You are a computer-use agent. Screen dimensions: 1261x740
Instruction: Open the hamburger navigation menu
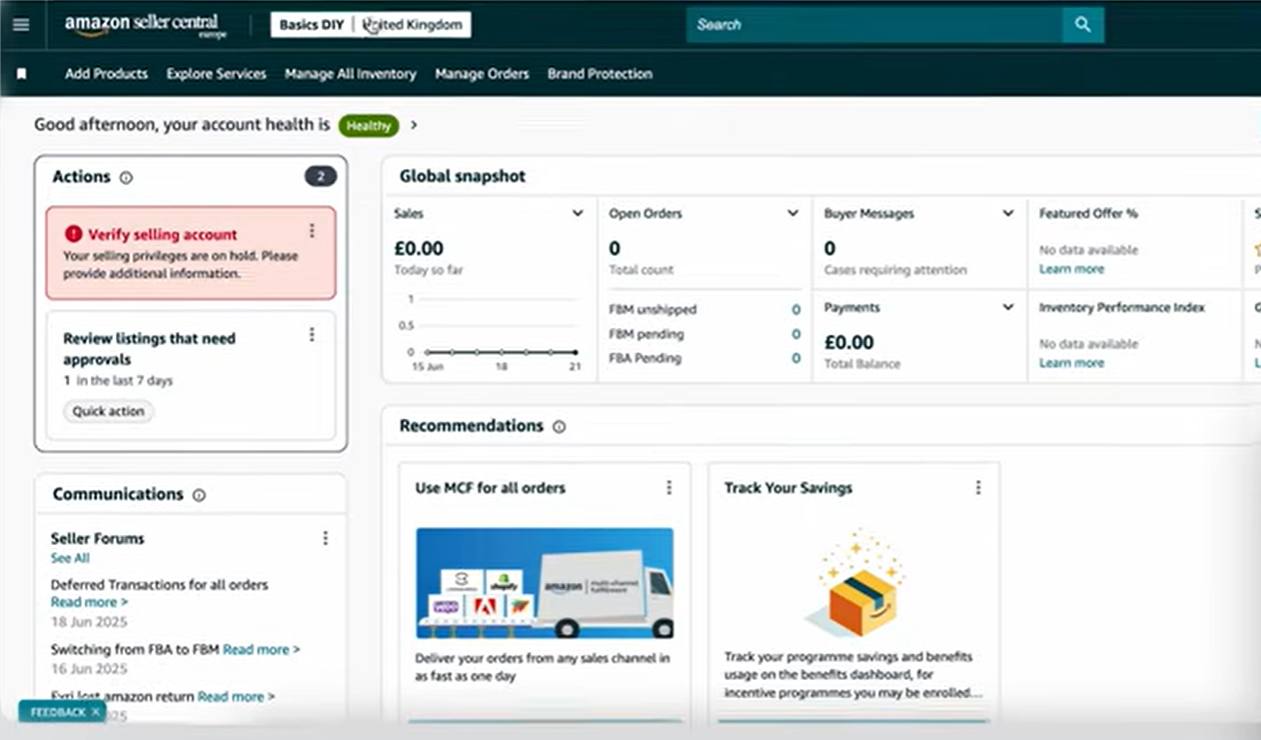coord(21,25)
